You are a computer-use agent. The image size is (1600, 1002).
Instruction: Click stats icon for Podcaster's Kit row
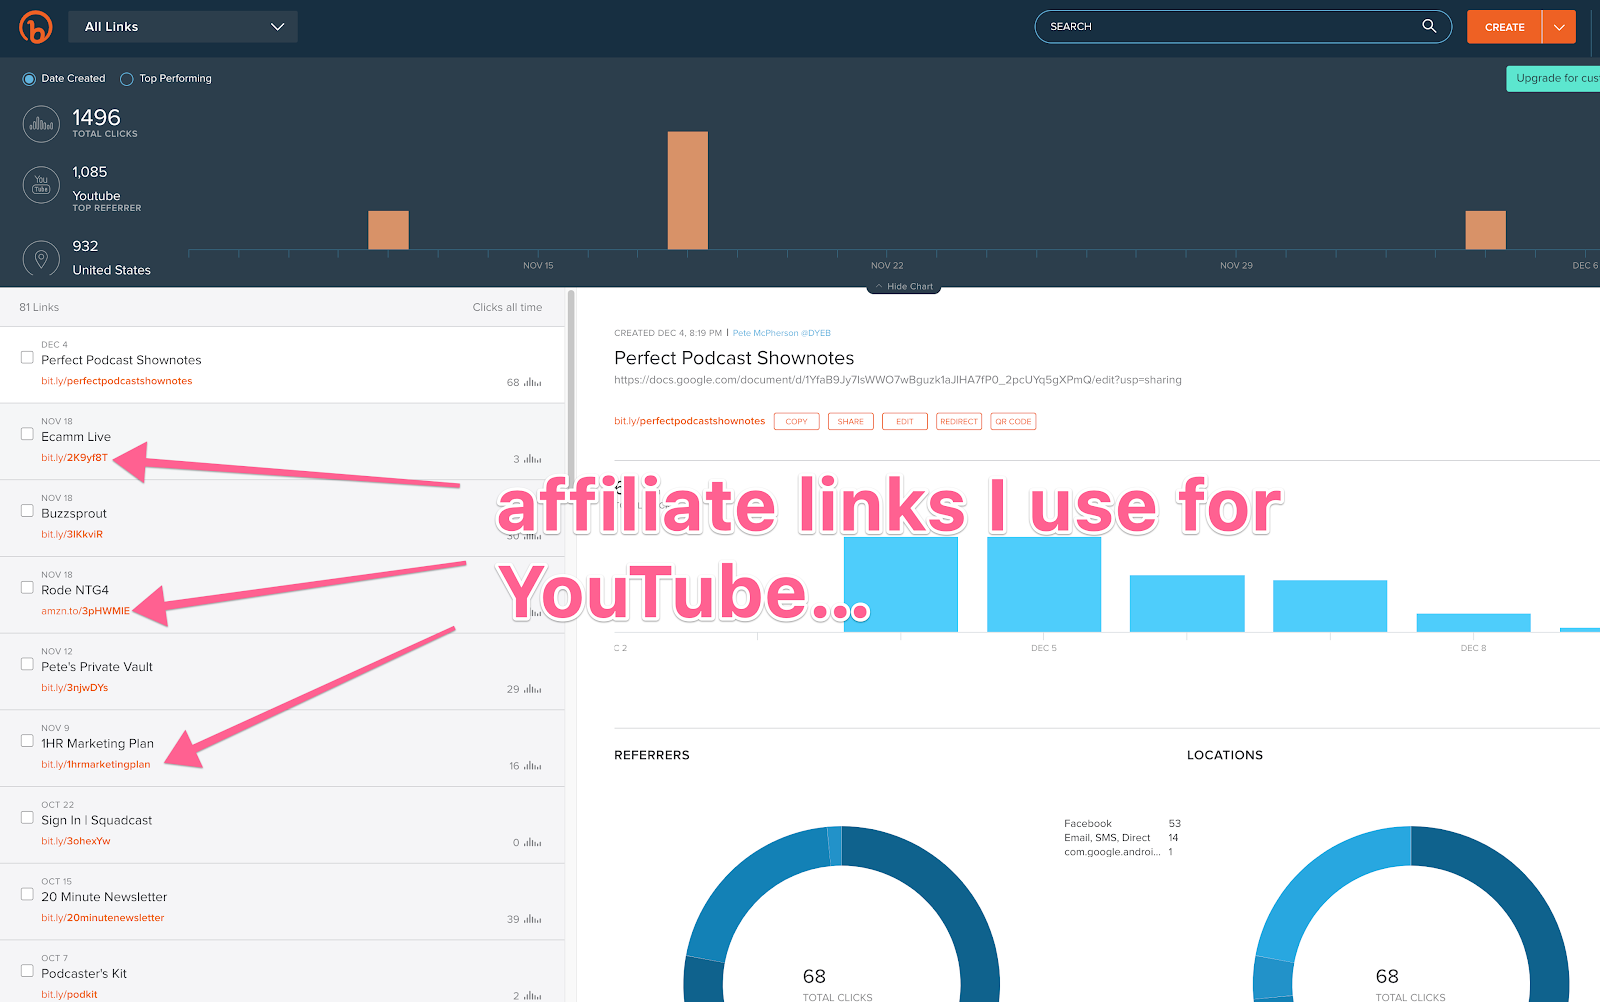pyautogui.click(x=533, y=996)
